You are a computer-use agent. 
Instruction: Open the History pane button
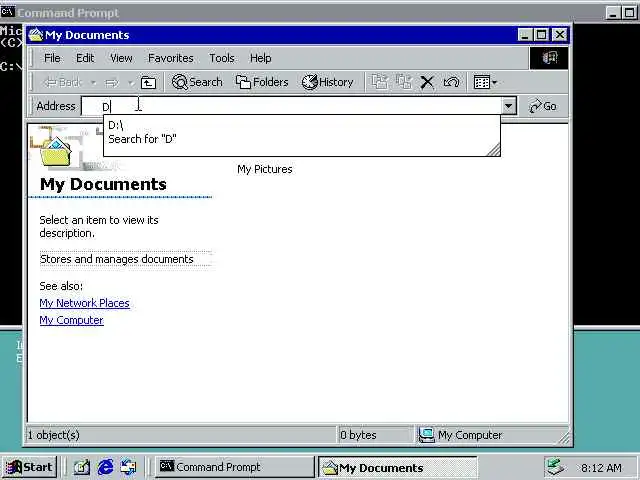coord(327,82)
